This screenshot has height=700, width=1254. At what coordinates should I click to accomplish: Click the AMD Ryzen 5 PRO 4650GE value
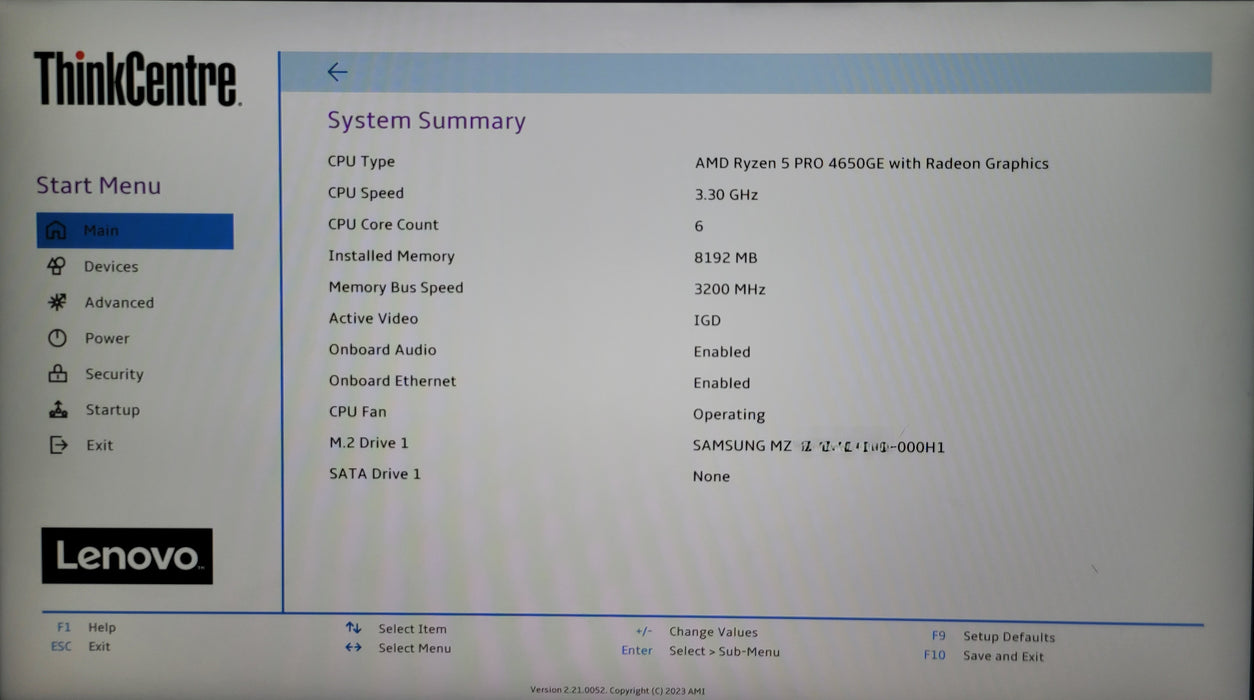tap(872, 164)
